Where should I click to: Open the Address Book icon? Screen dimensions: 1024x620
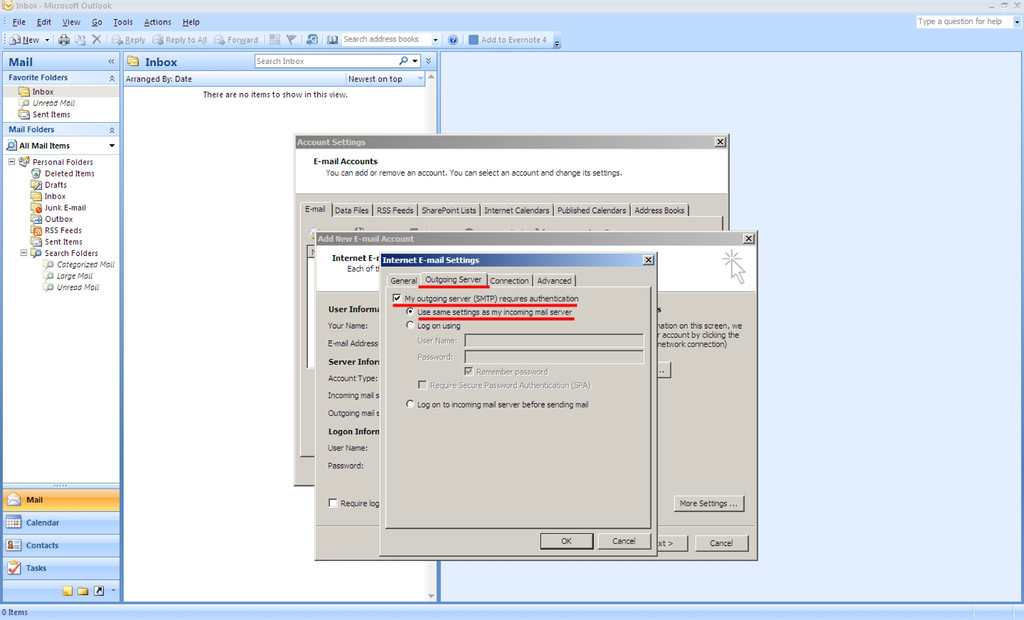pyautogui.click(x=332, y=40)
